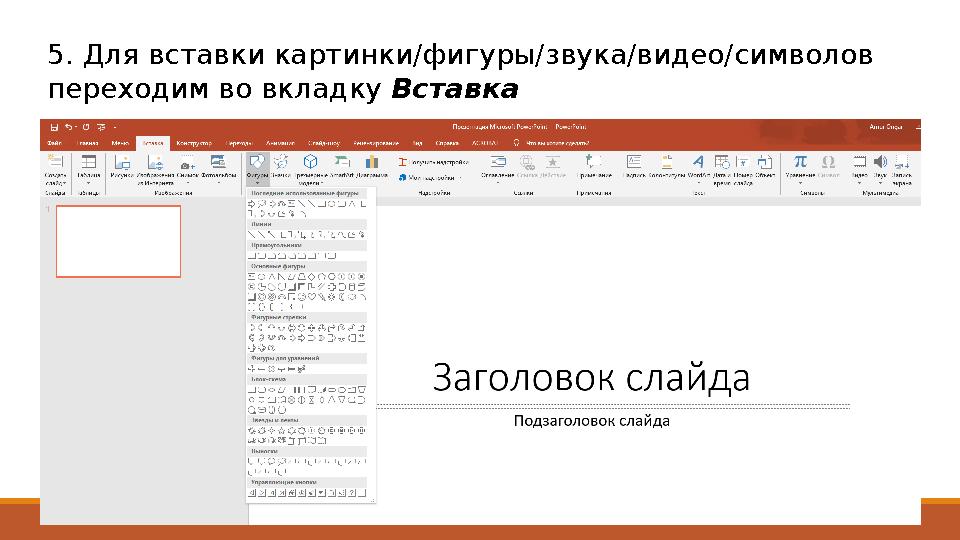Open the Звук (Audio) dropdown
The width and height of the screenshot is (960, 540).
880,183
